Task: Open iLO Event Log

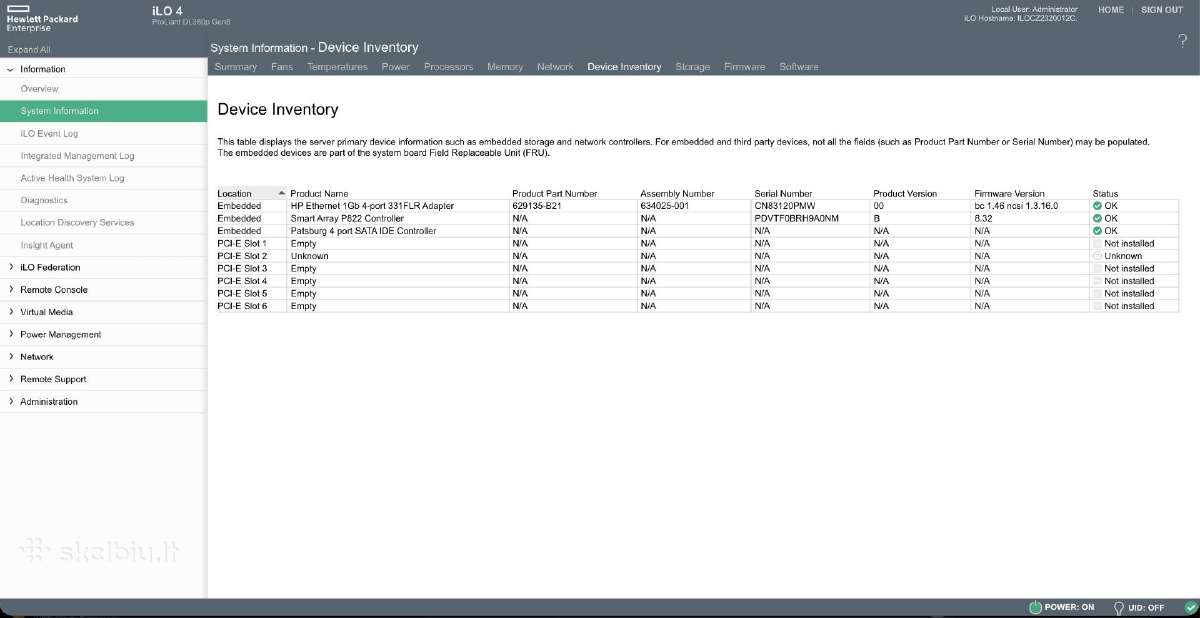Action: point(49,133)
